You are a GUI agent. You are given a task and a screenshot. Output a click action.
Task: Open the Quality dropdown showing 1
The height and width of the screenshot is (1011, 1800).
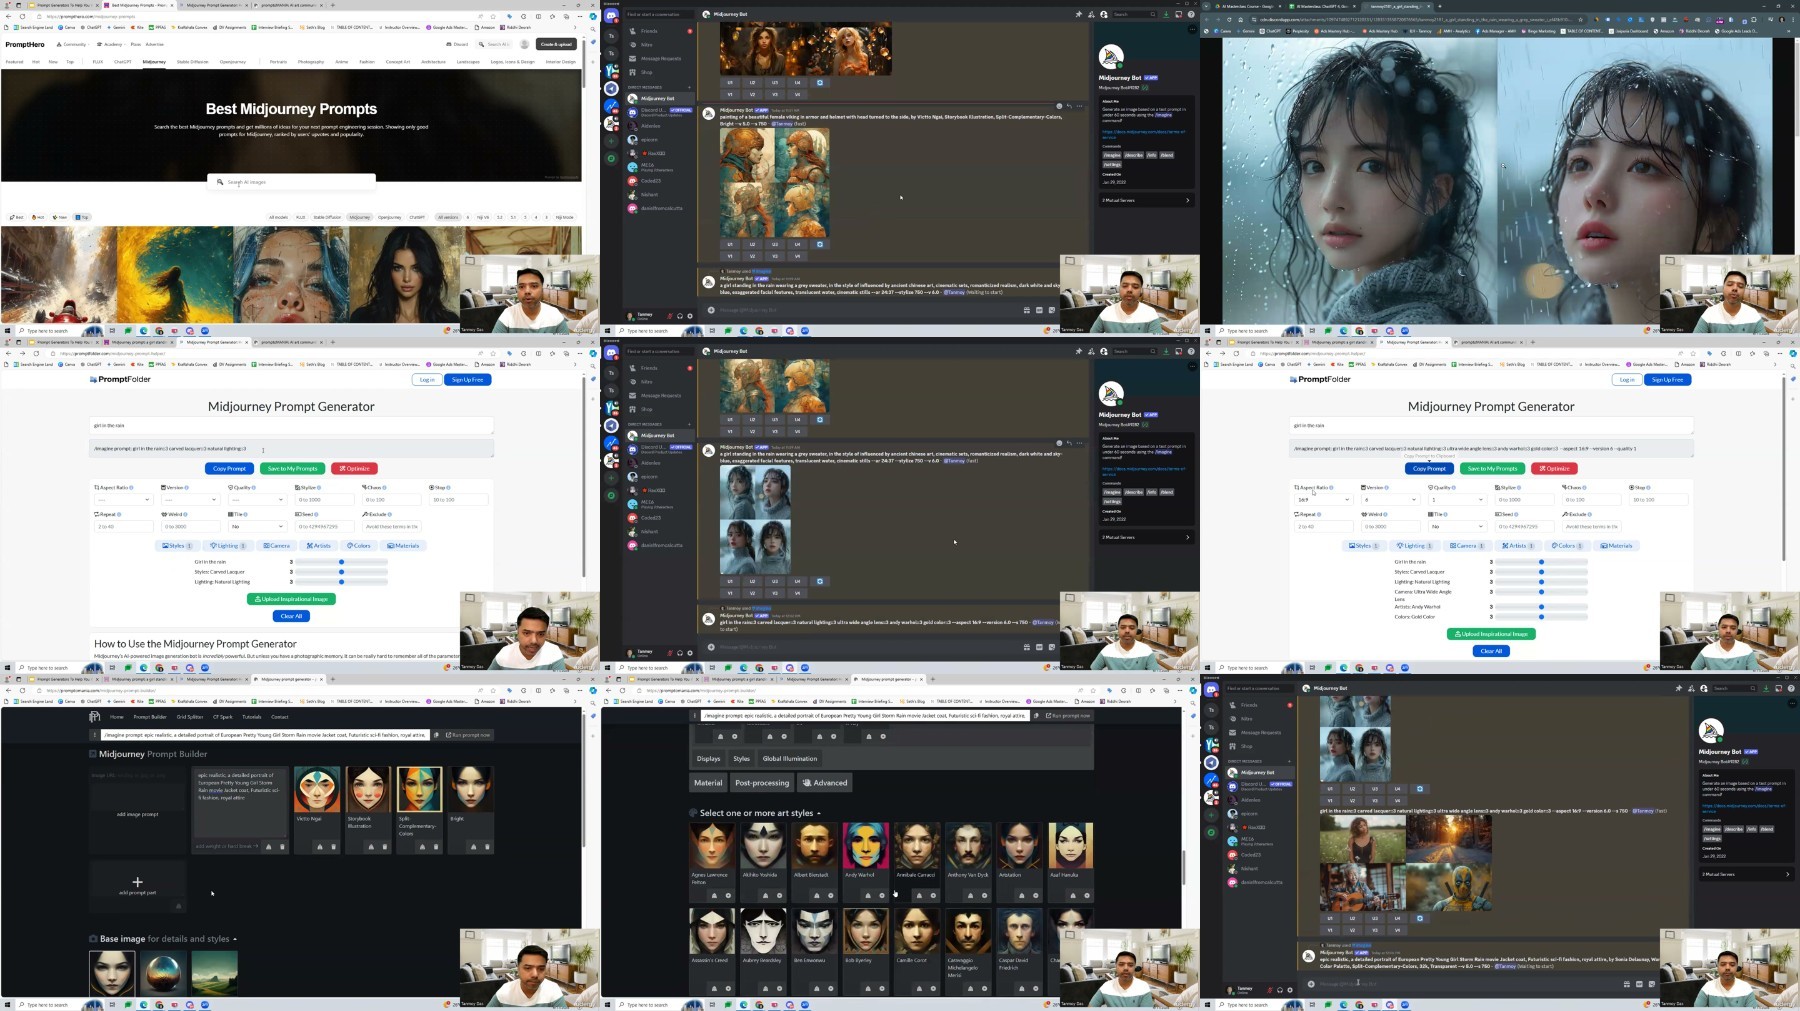1458,499
